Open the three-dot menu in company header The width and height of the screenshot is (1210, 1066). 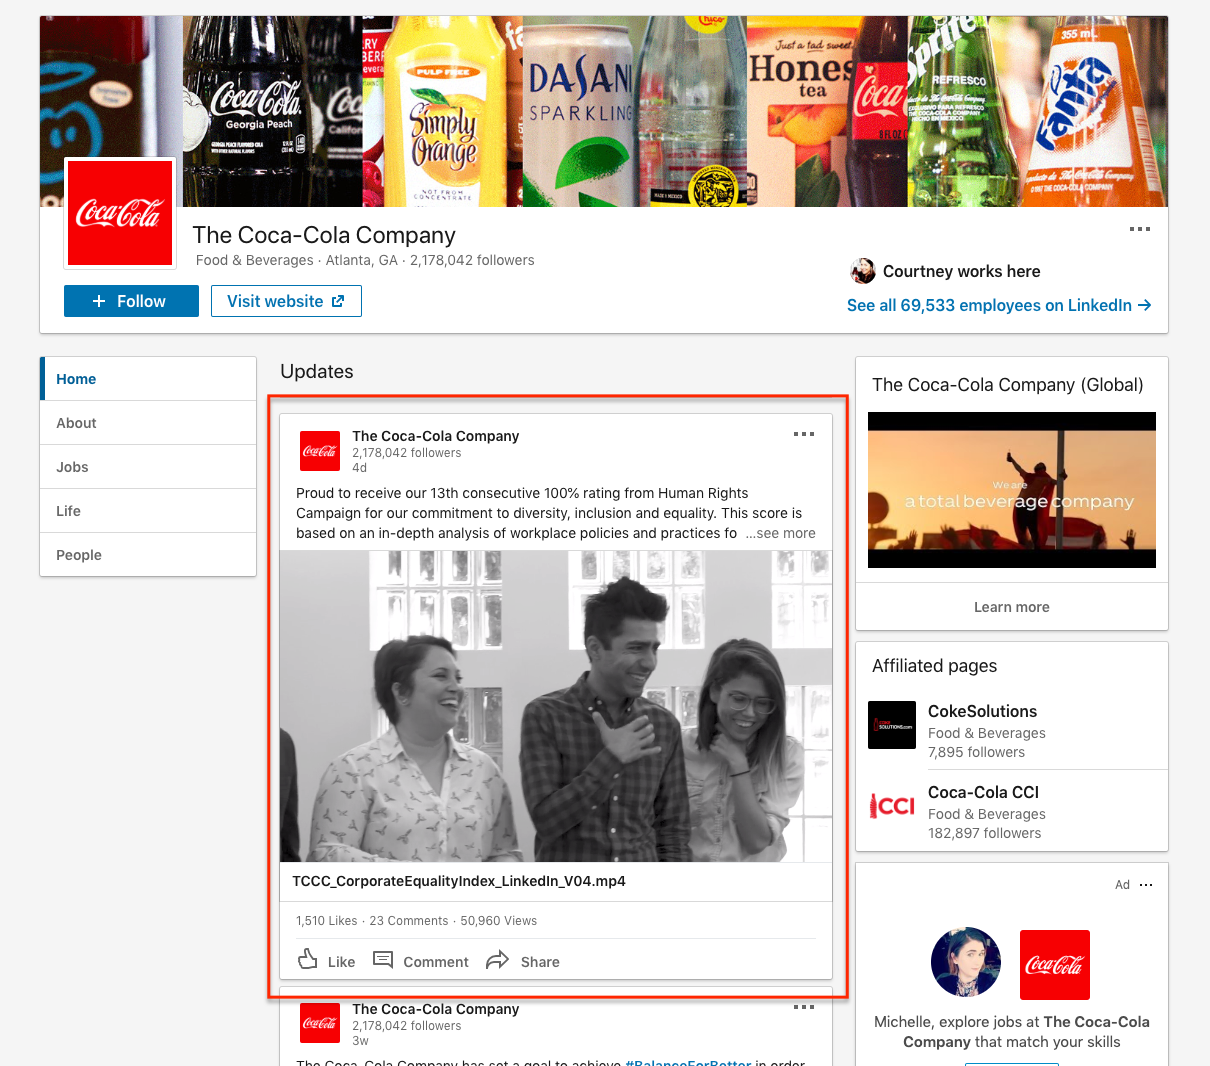pyautogui.click(x=1140, y=229)
